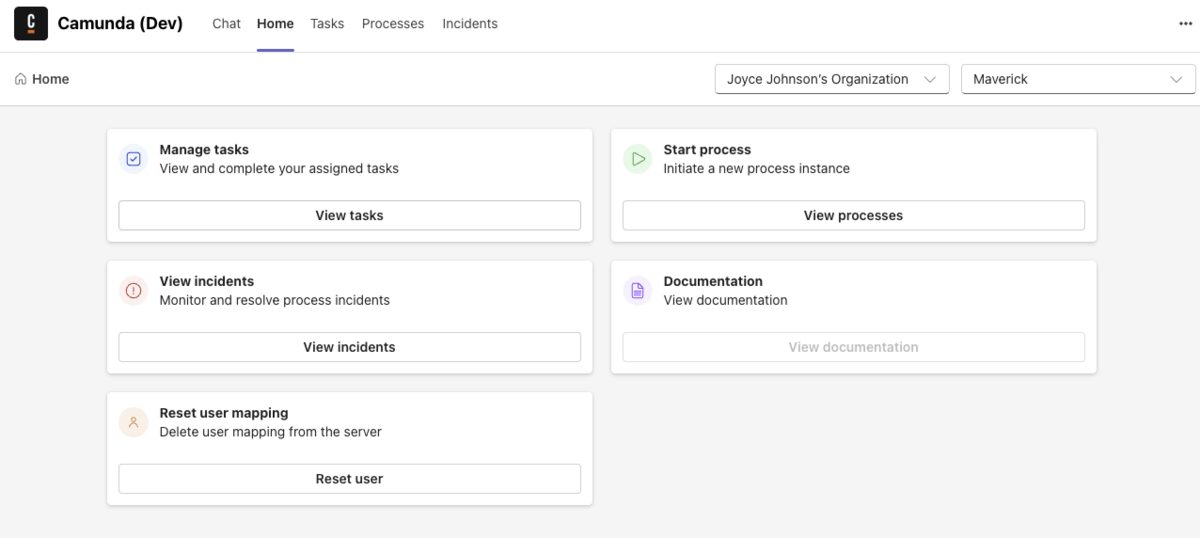Click the Camunda (Dev) app title
The height and width of the screenshot is (538, 1200).
[x=120, y=24]
